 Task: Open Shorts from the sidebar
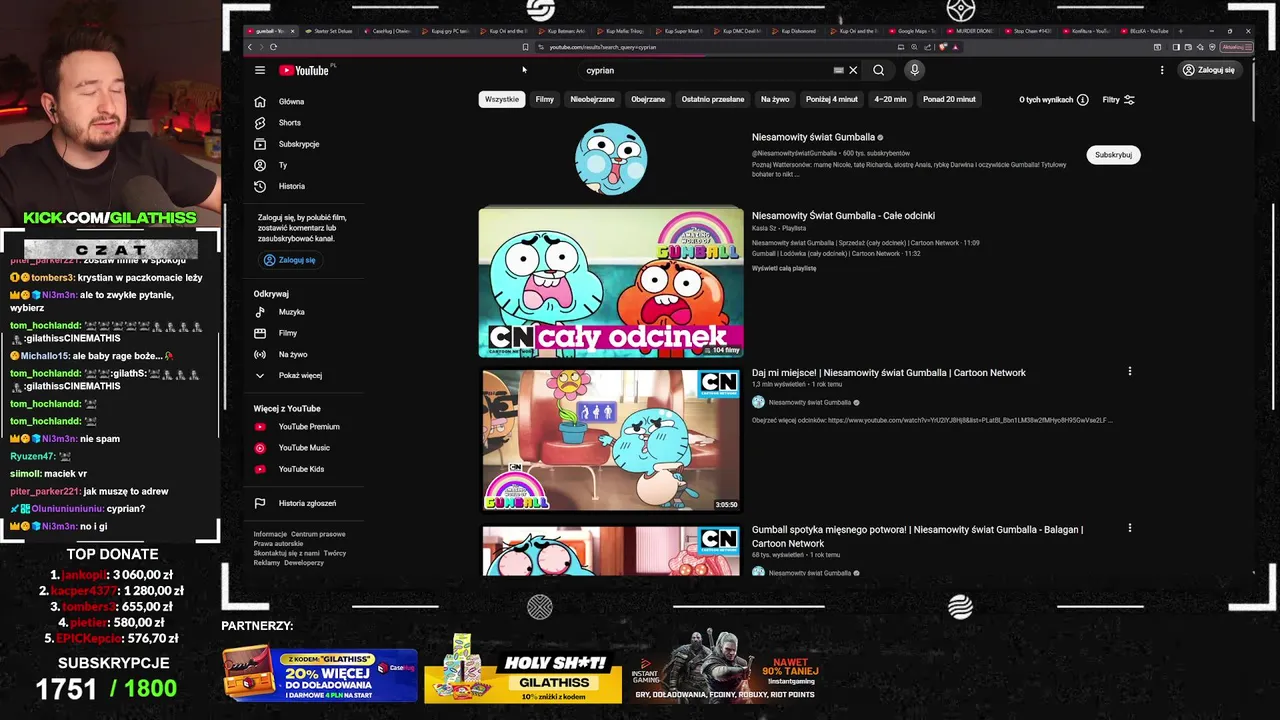coord(289,122)
